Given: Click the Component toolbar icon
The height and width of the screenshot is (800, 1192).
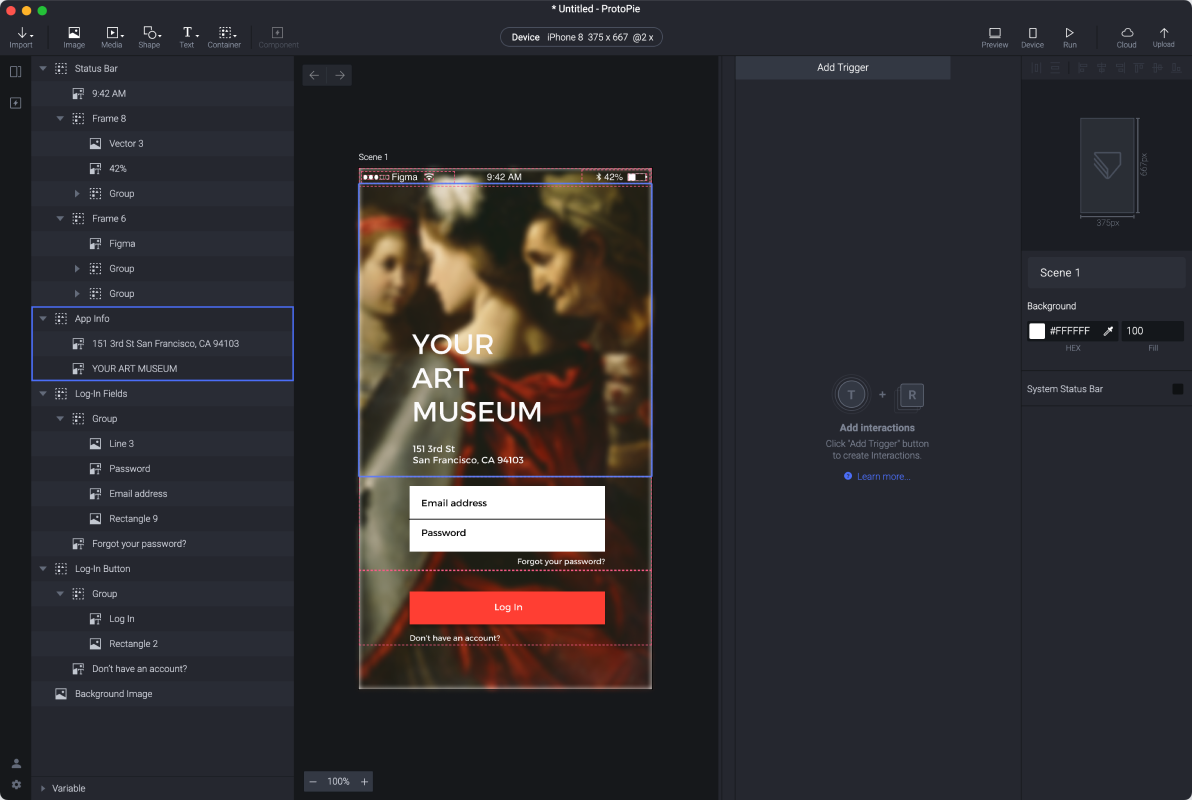Looking at the screenshot, I should click(x=278, y=37).
